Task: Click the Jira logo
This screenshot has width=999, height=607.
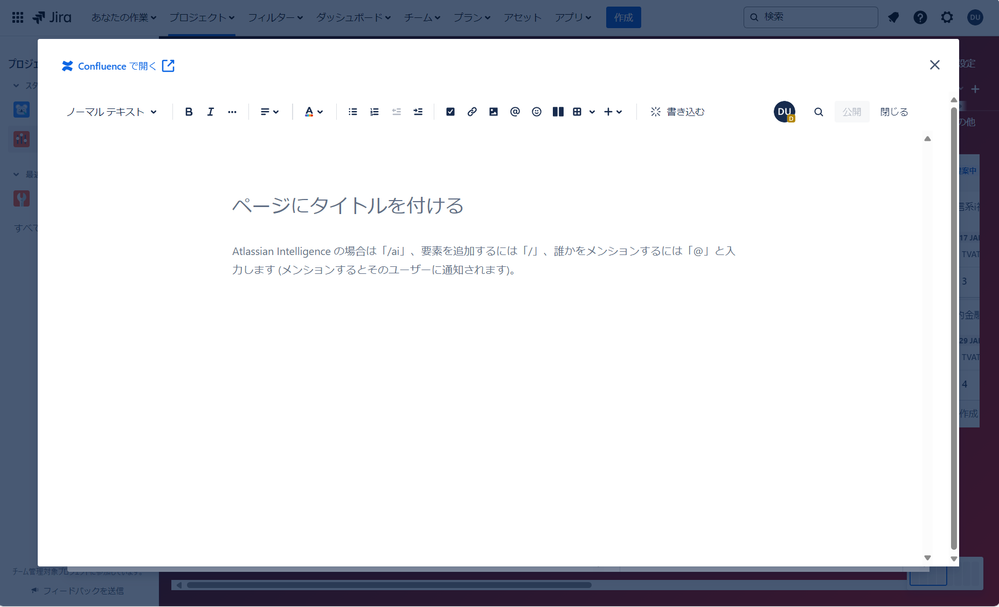Action: tap(52, 17)
